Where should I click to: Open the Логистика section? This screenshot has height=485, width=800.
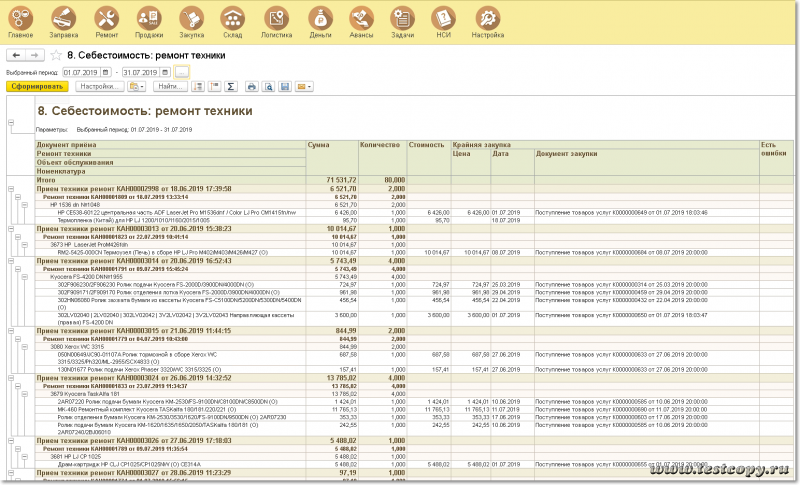[x=277, y=23]
